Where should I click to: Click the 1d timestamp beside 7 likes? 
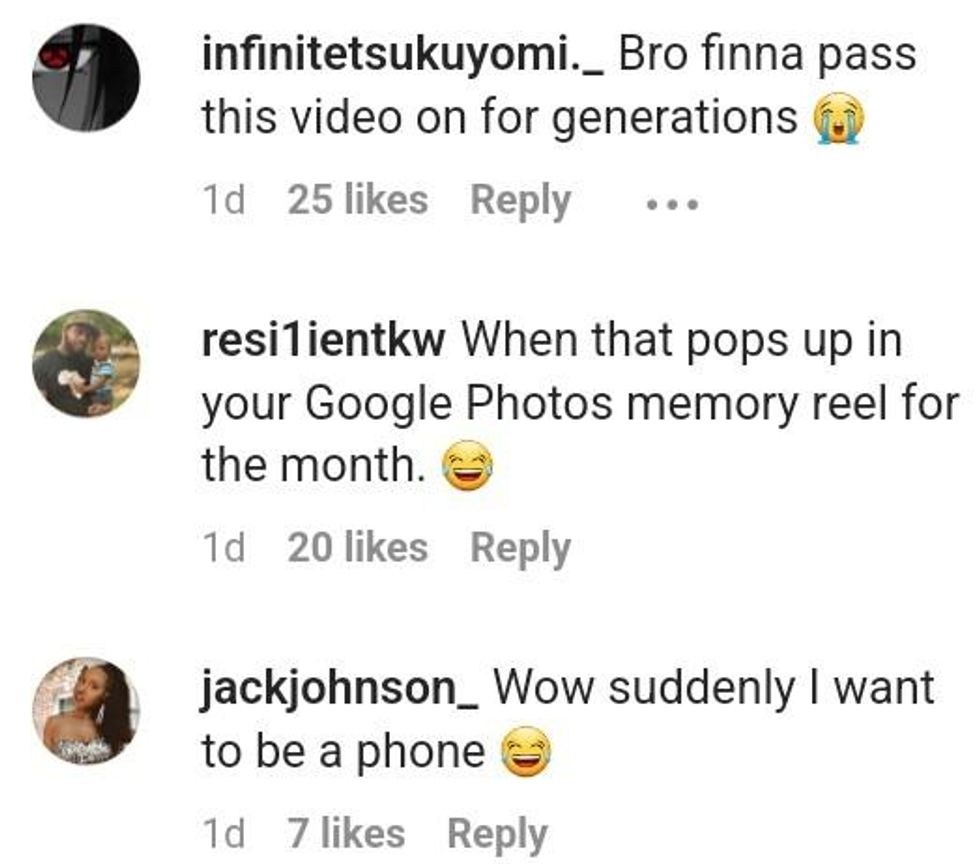(223, 834)
